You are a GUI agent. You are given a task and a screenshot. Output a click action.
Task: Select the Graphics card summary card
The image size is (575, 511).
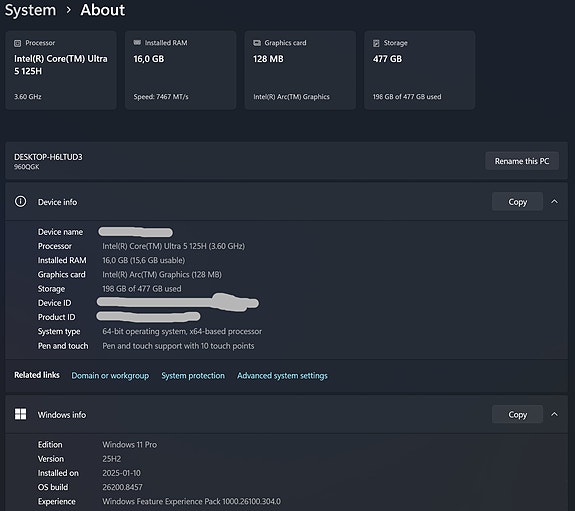point(300,70)
